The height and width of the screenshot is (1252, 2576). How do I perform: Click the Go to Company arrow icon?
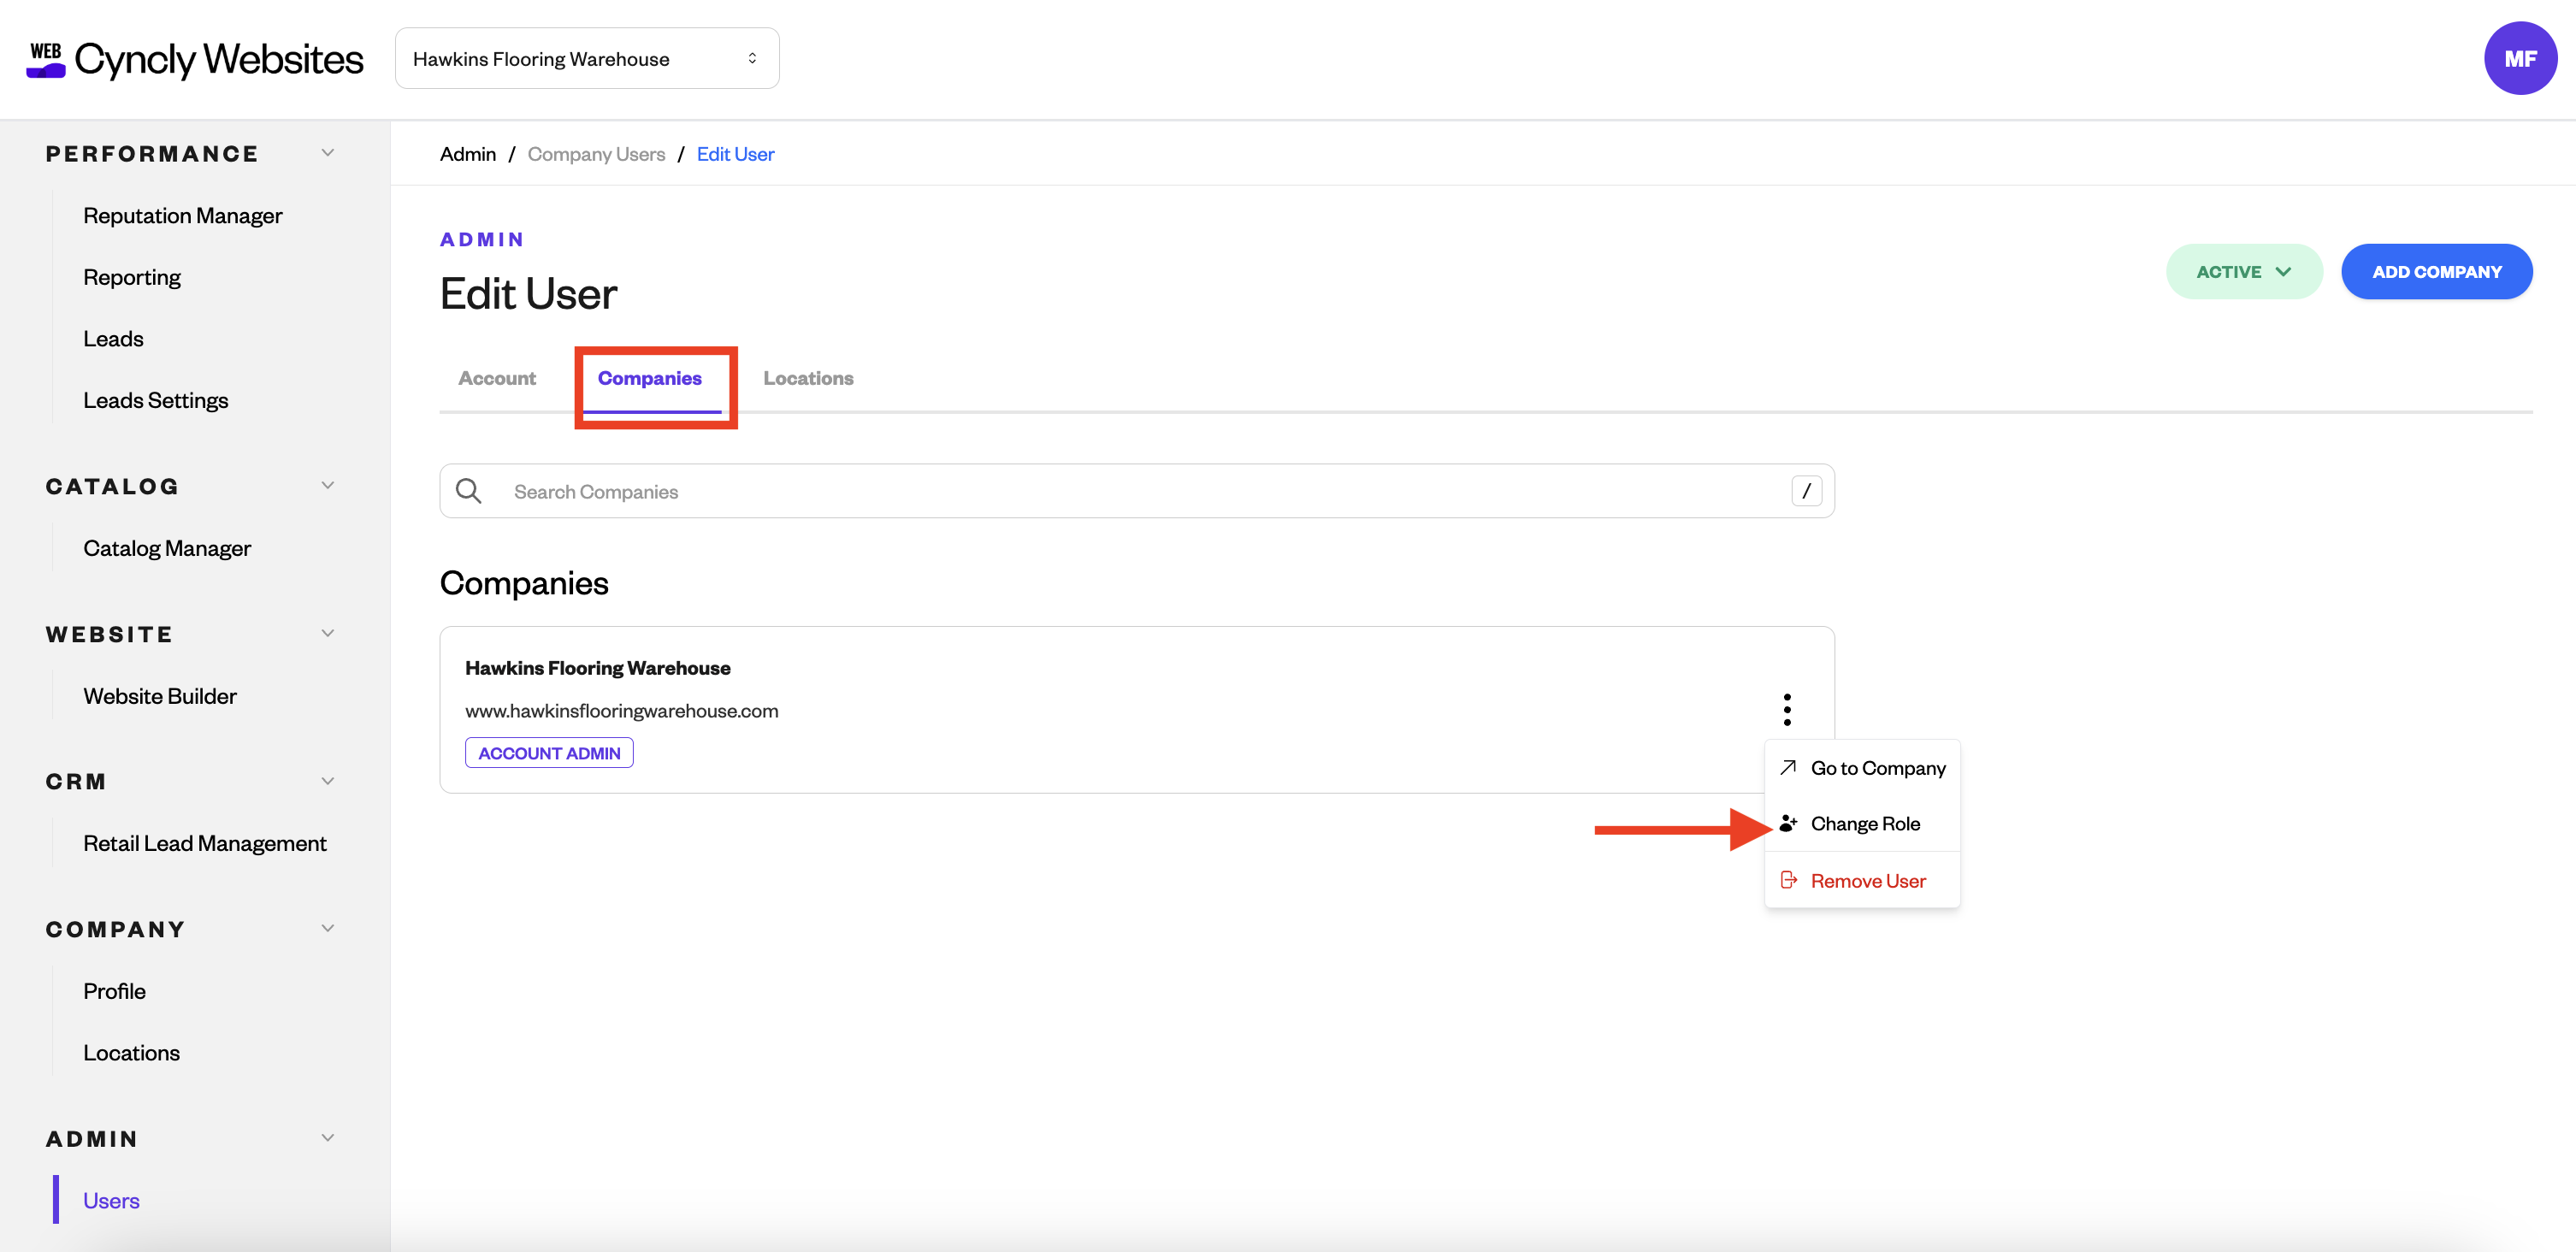pyautogui.click(x=1788, y=767)
